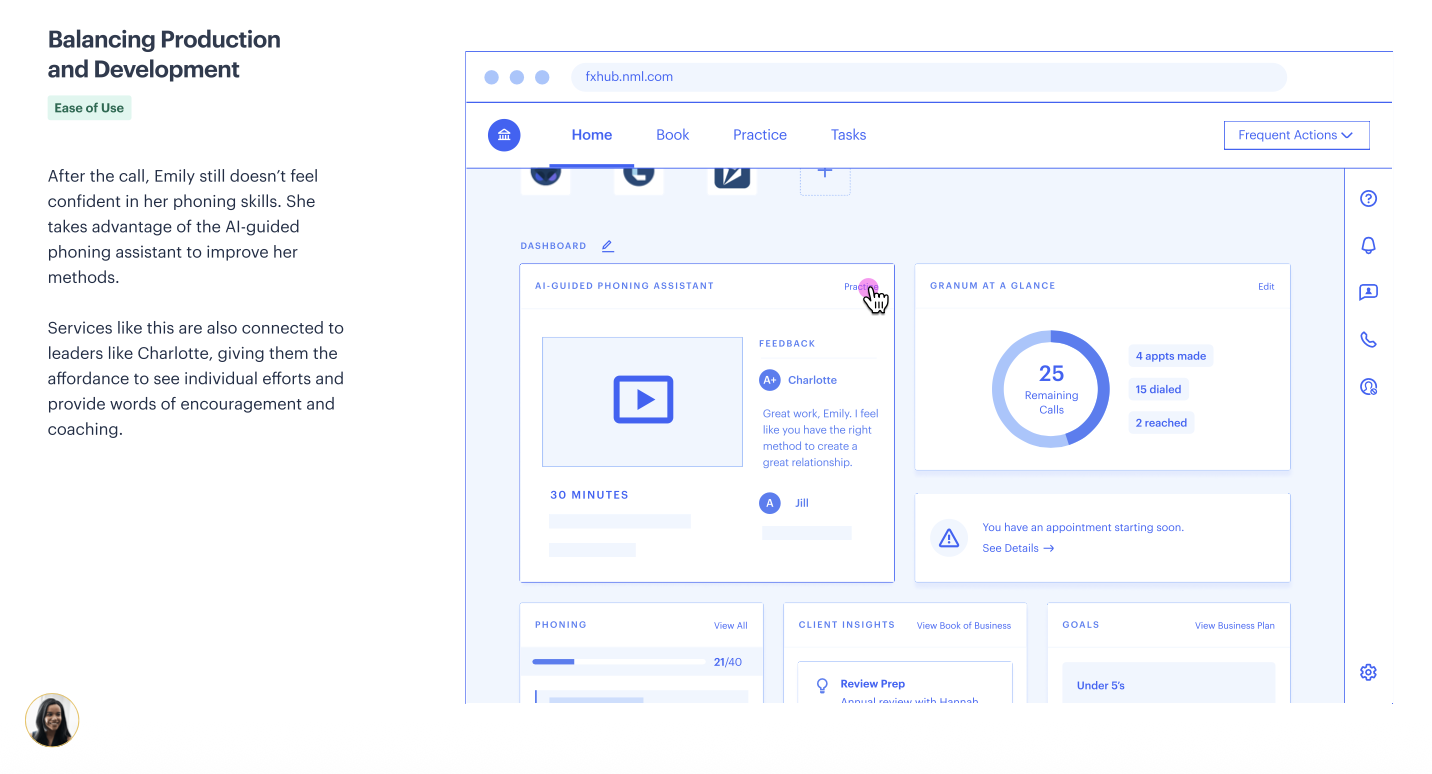1432x774 pixels.
Task: Click the DASHBOARD label
Action: (553, 246)
